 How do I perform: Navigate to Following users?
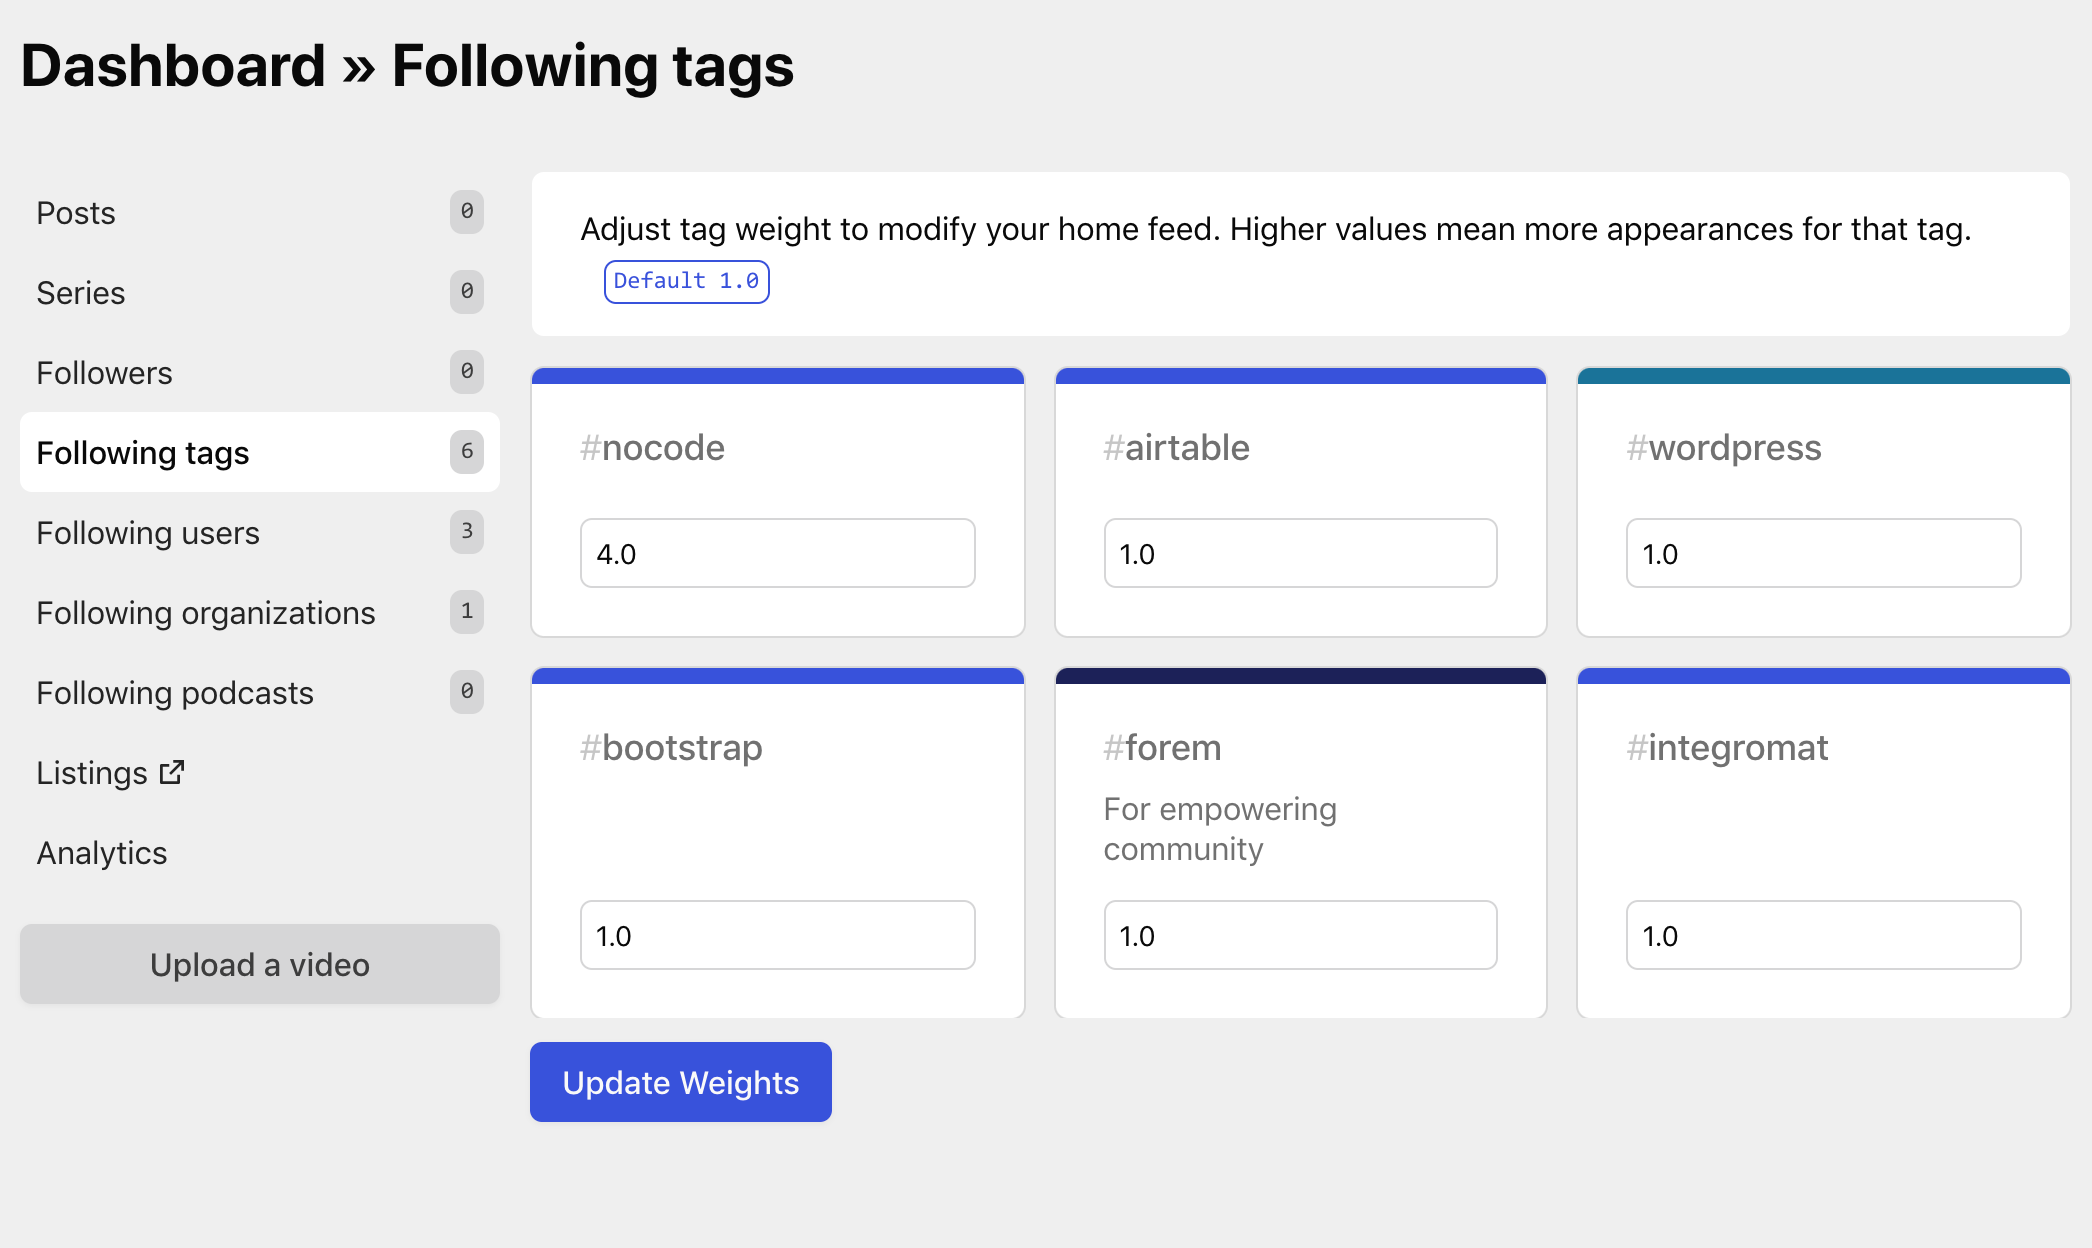tap(147, 532)
